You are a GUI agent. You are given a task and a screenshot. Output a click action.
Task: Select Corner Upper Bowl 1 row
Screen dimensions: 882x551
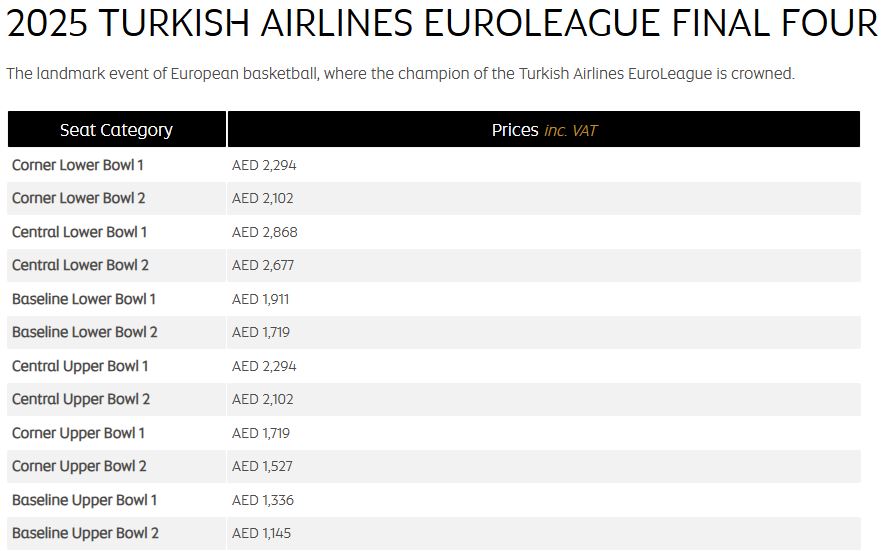coord(78,433)
